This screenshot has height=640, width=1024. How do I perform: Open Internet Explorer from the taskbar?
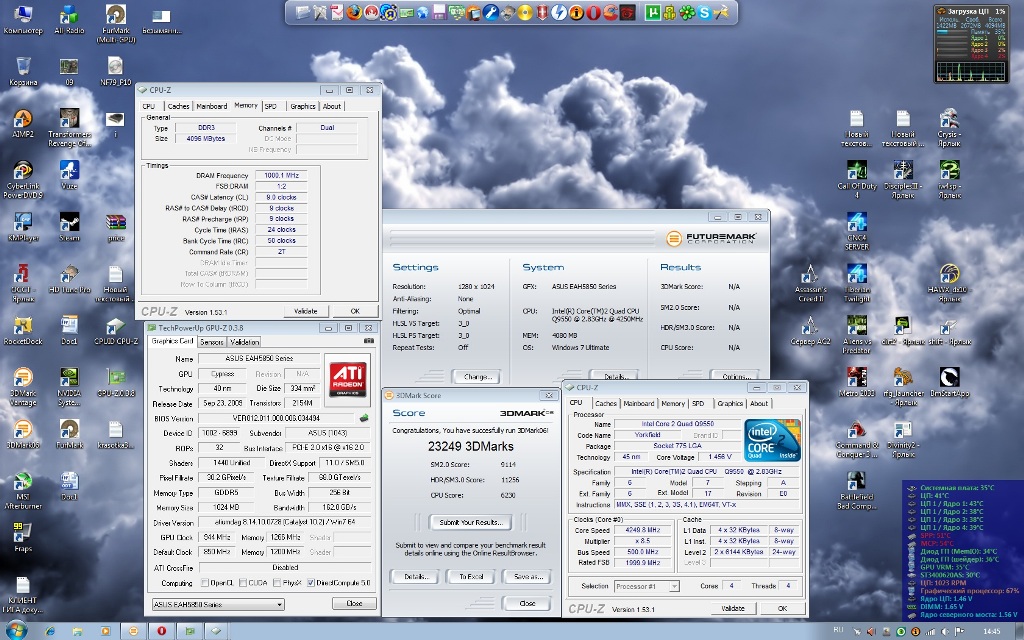click(50, 632)
